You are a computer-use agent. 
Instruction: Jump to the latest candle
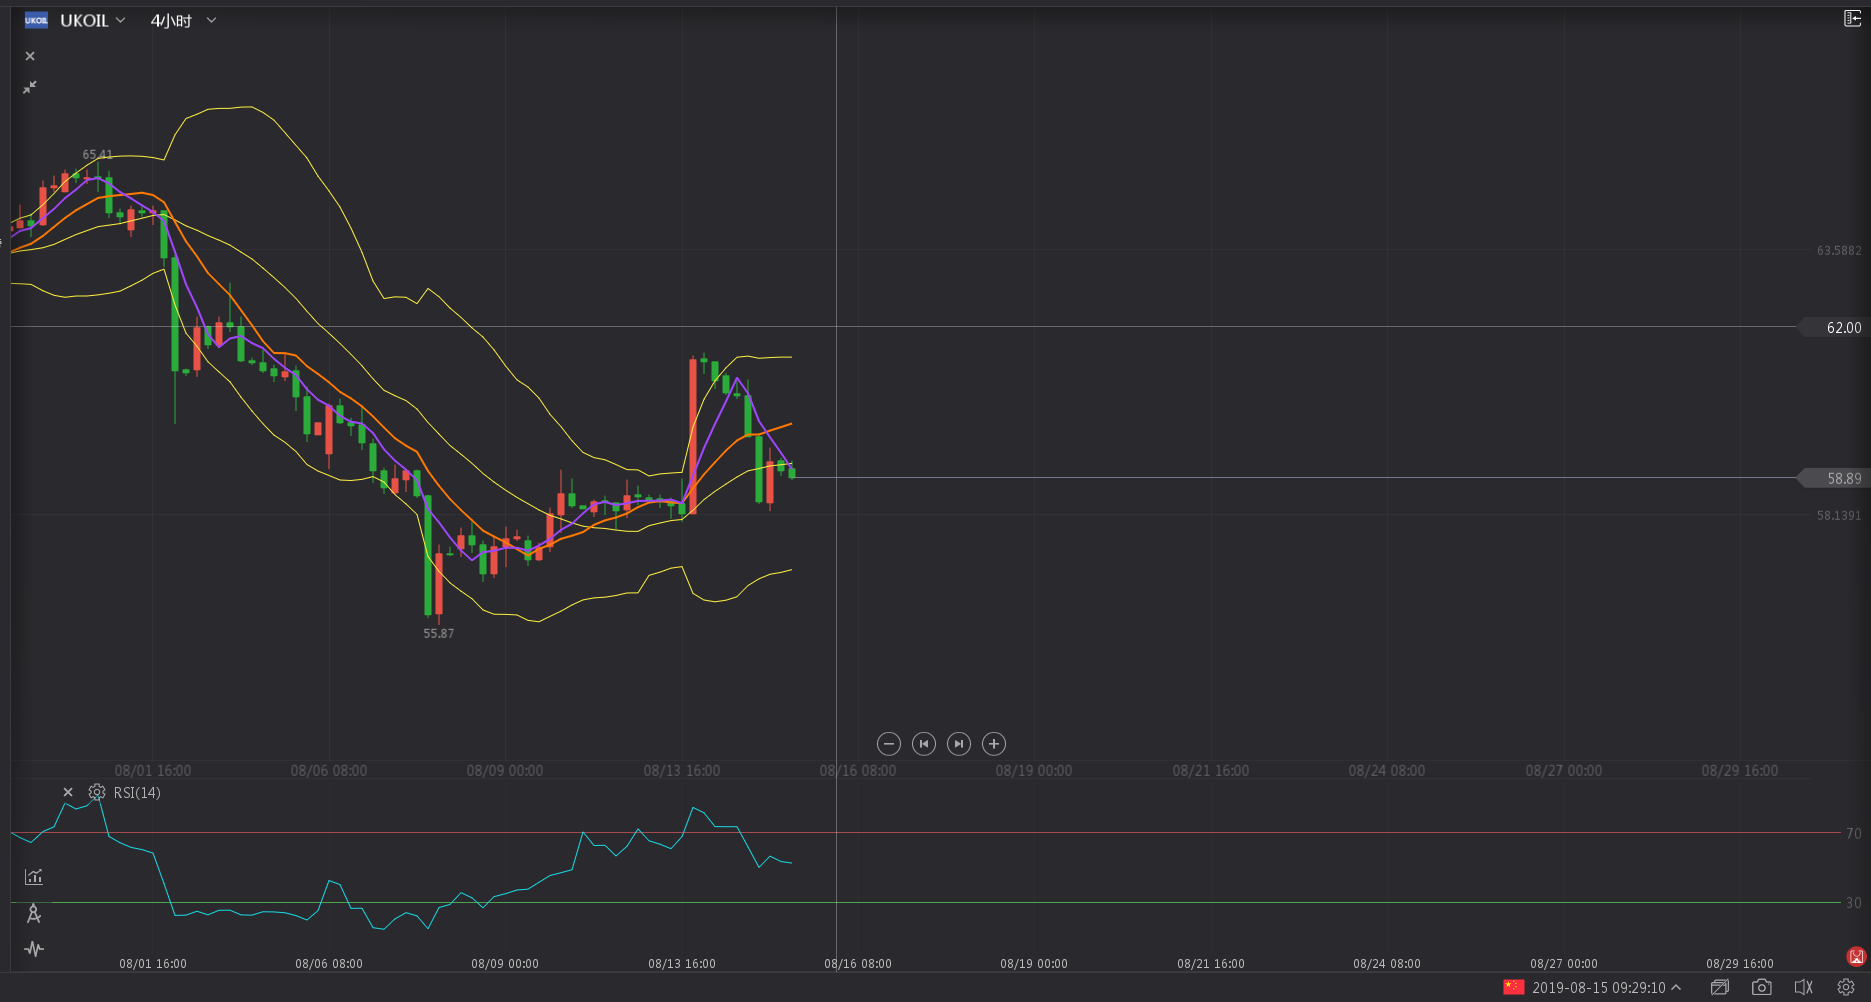(959, 744)
